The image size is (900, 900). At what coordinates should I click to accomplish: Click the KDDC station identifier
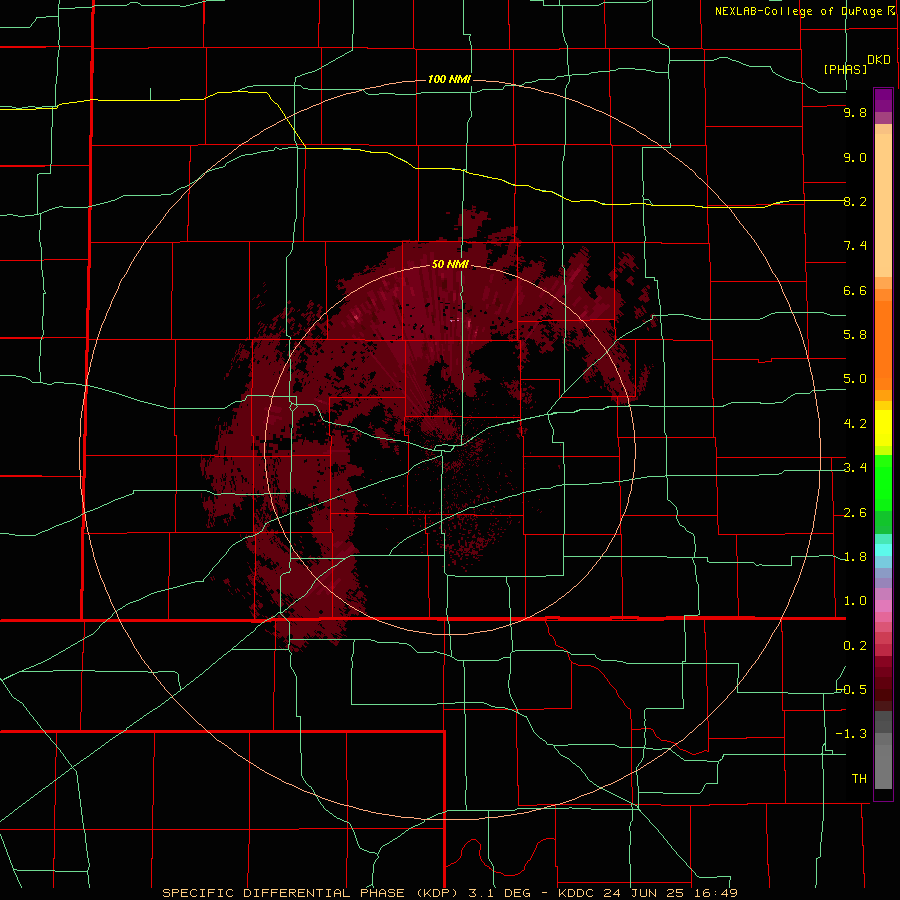coord(578,893)
